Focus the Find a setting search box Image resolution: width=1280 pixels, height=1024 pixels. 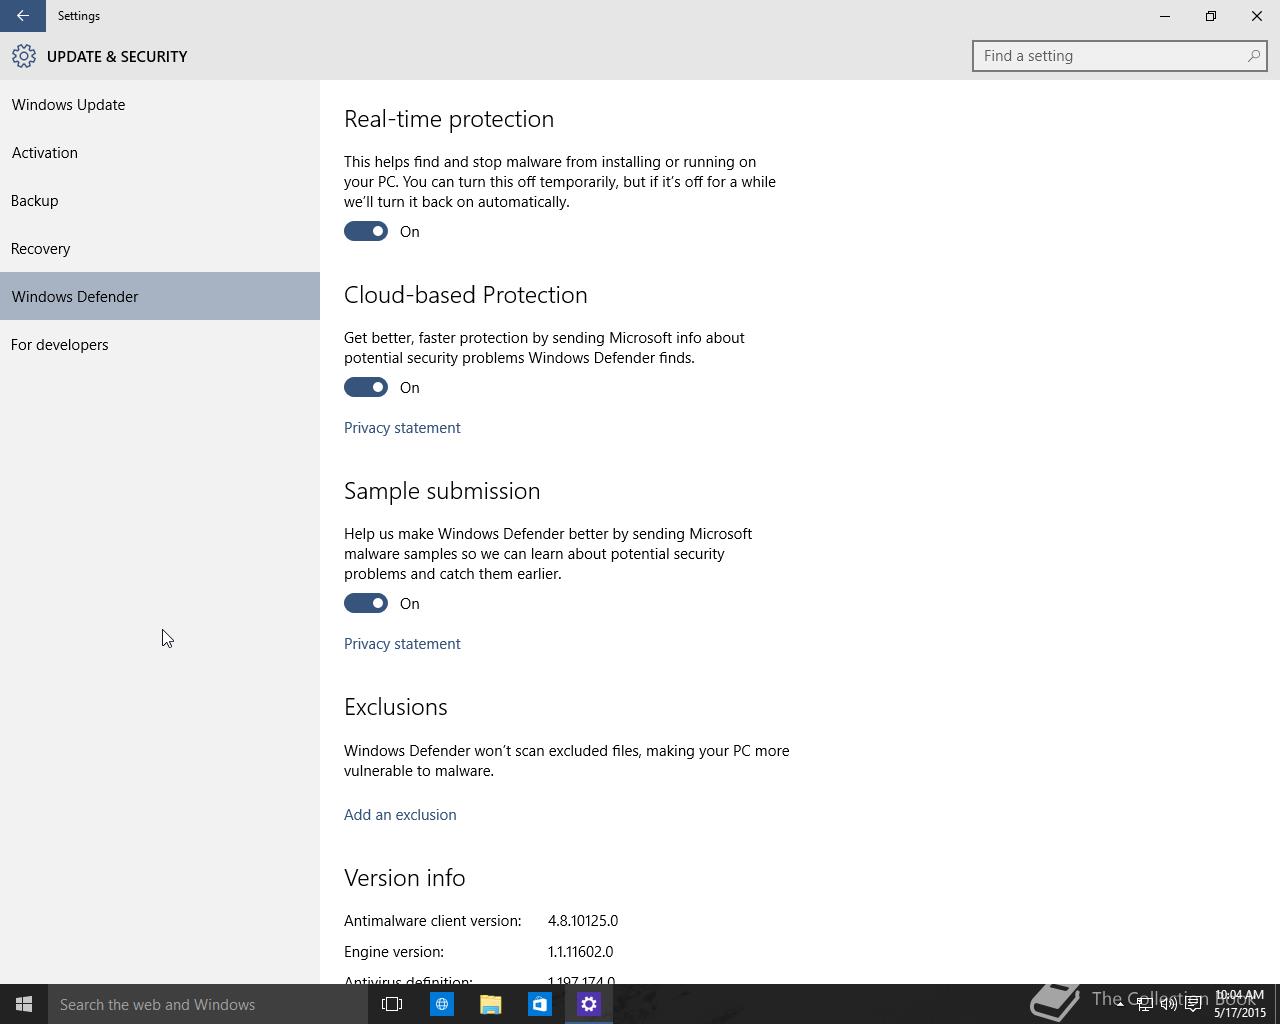pos(1119,56)
